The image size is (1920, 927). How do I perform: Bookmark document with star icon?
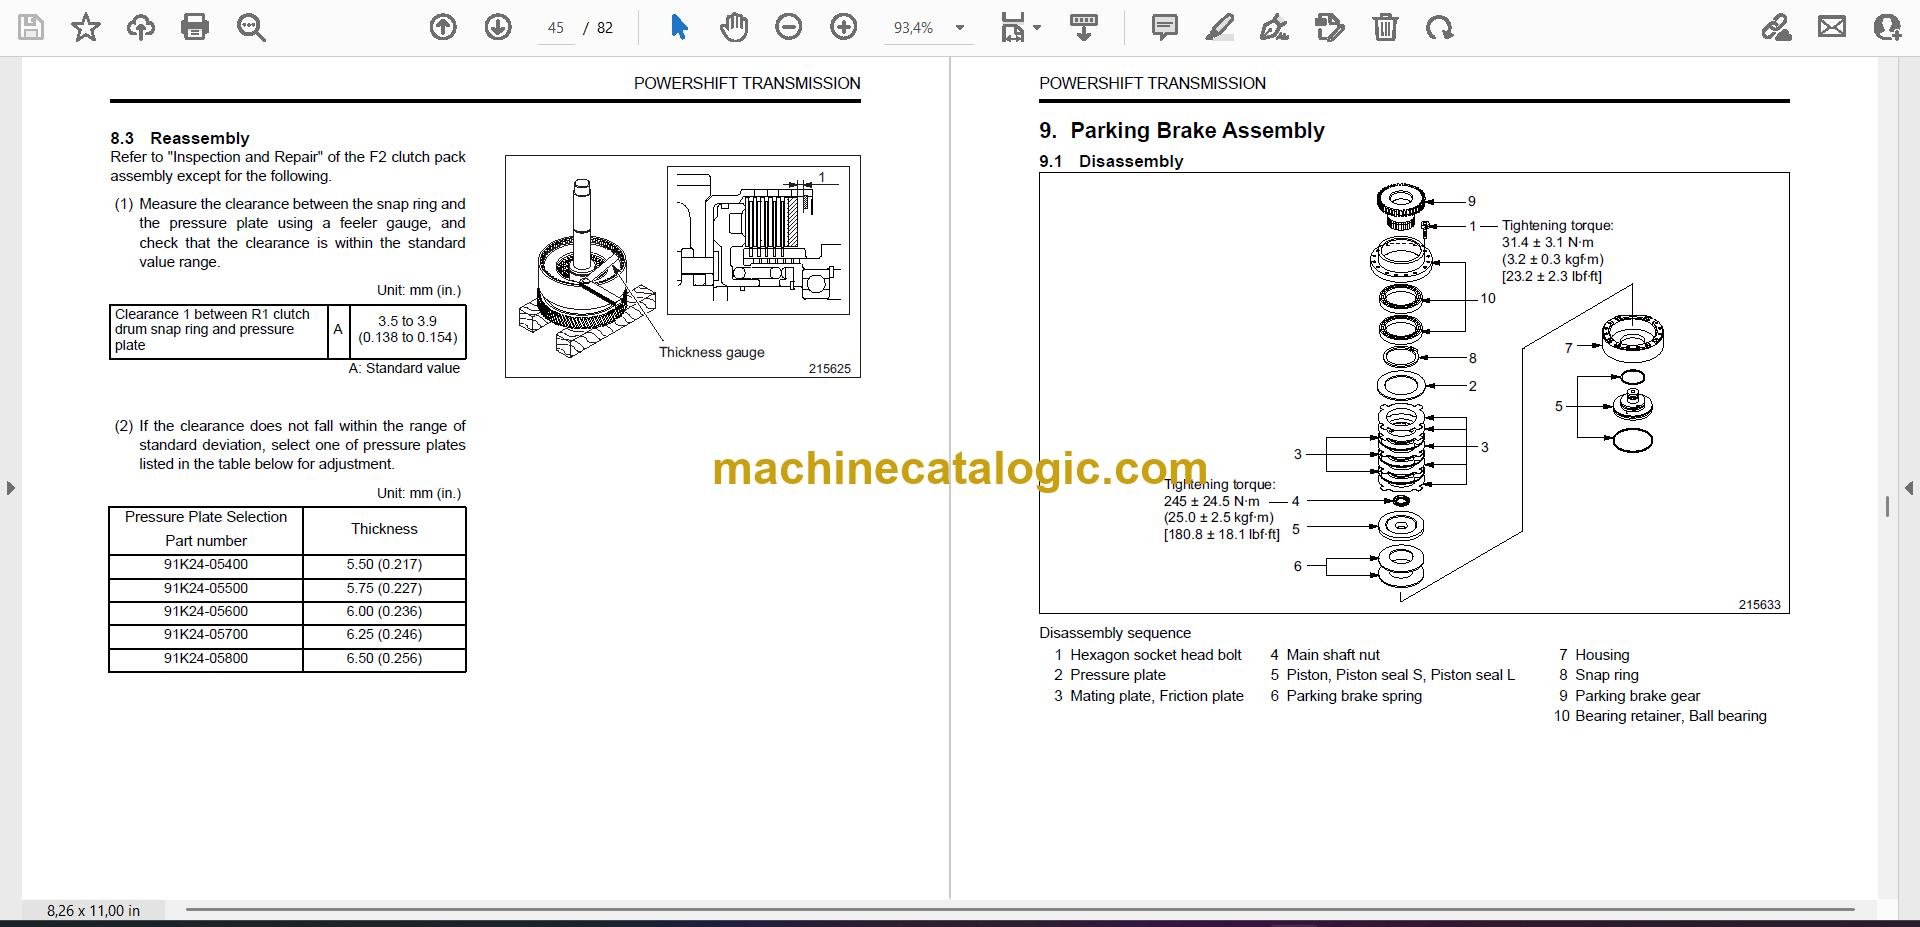coord(86,27)
